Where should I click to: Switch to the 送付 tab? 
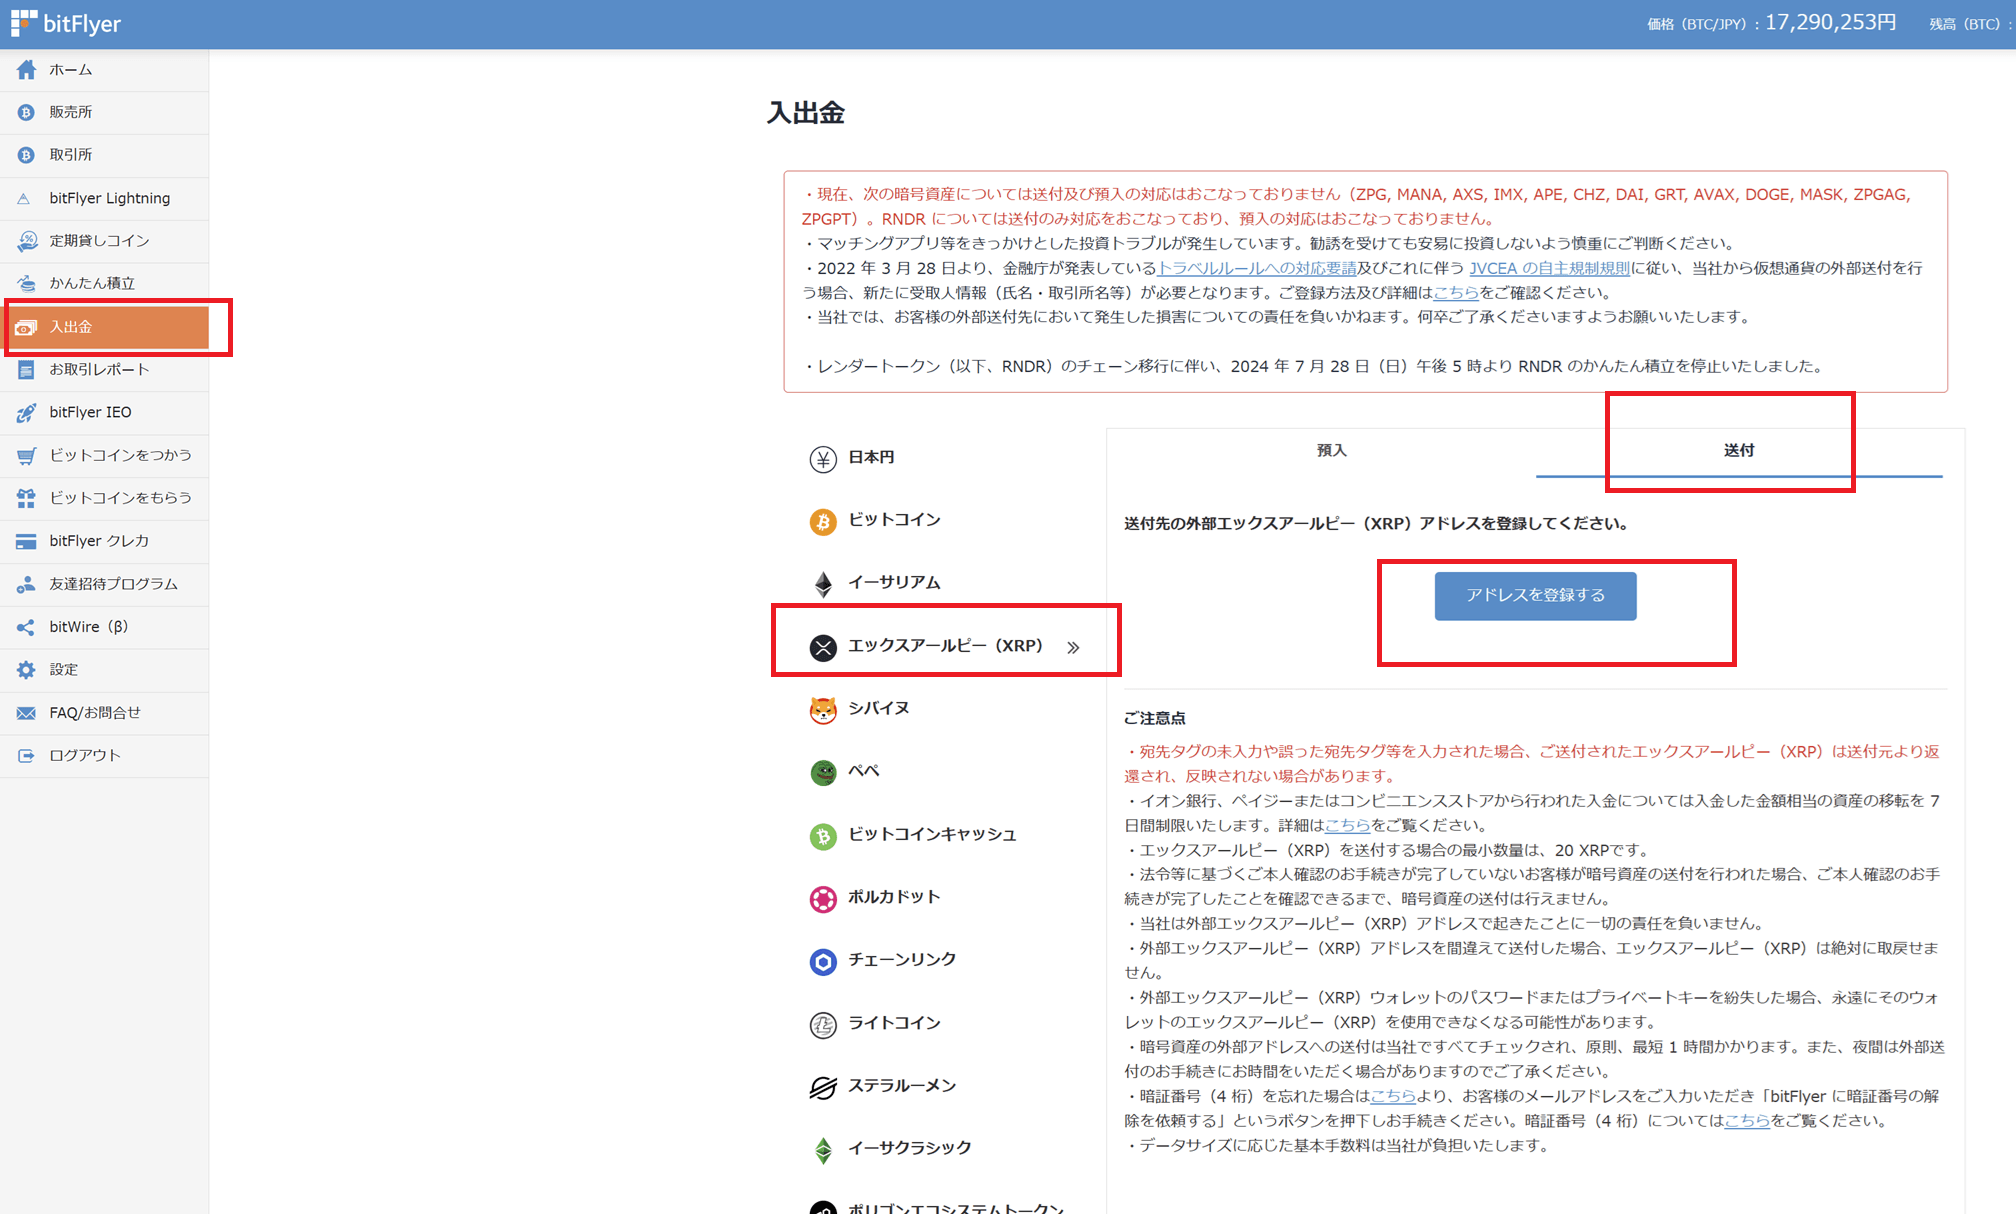(1739, 451)
